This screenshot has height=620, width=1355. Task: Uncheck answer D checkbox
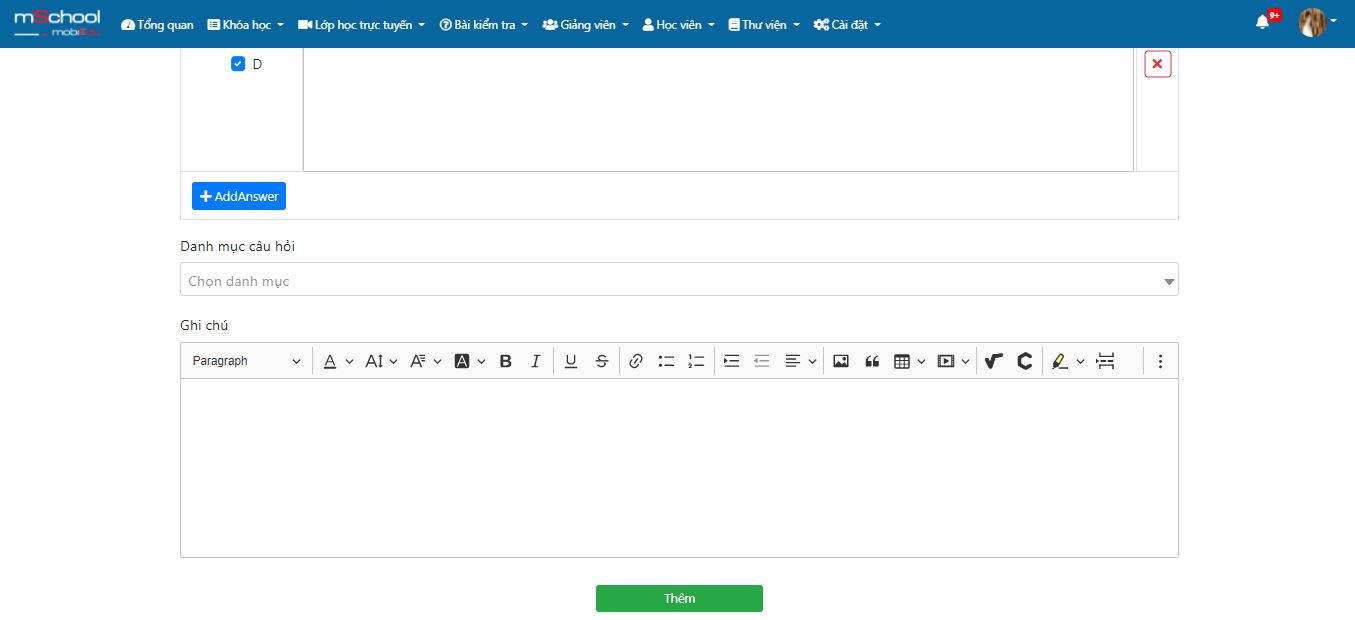238,64
